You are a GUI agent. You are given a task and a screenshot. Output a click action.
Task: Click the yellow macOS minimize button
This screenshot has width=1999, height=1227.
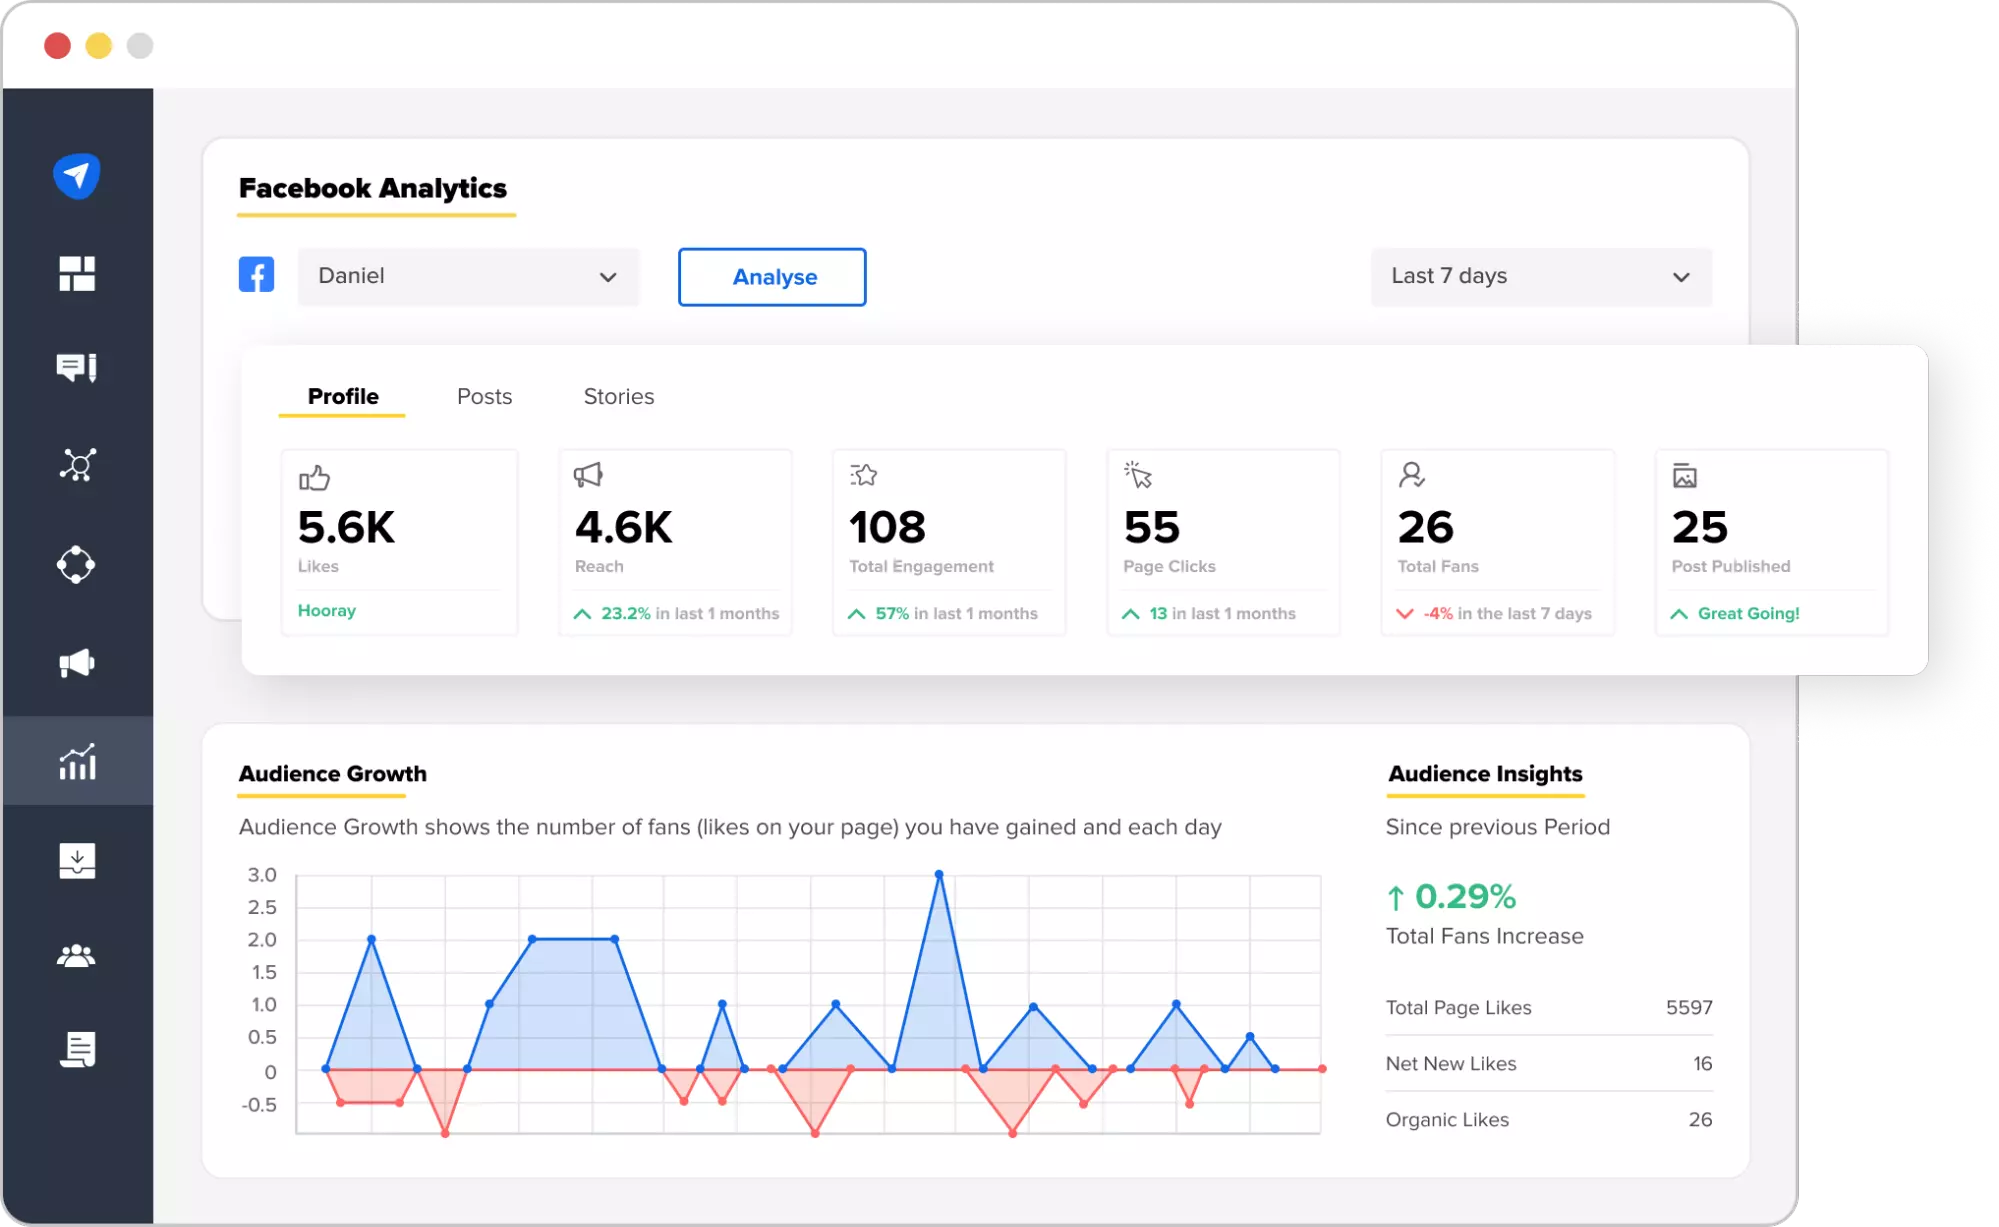click(x=99, y=46)
